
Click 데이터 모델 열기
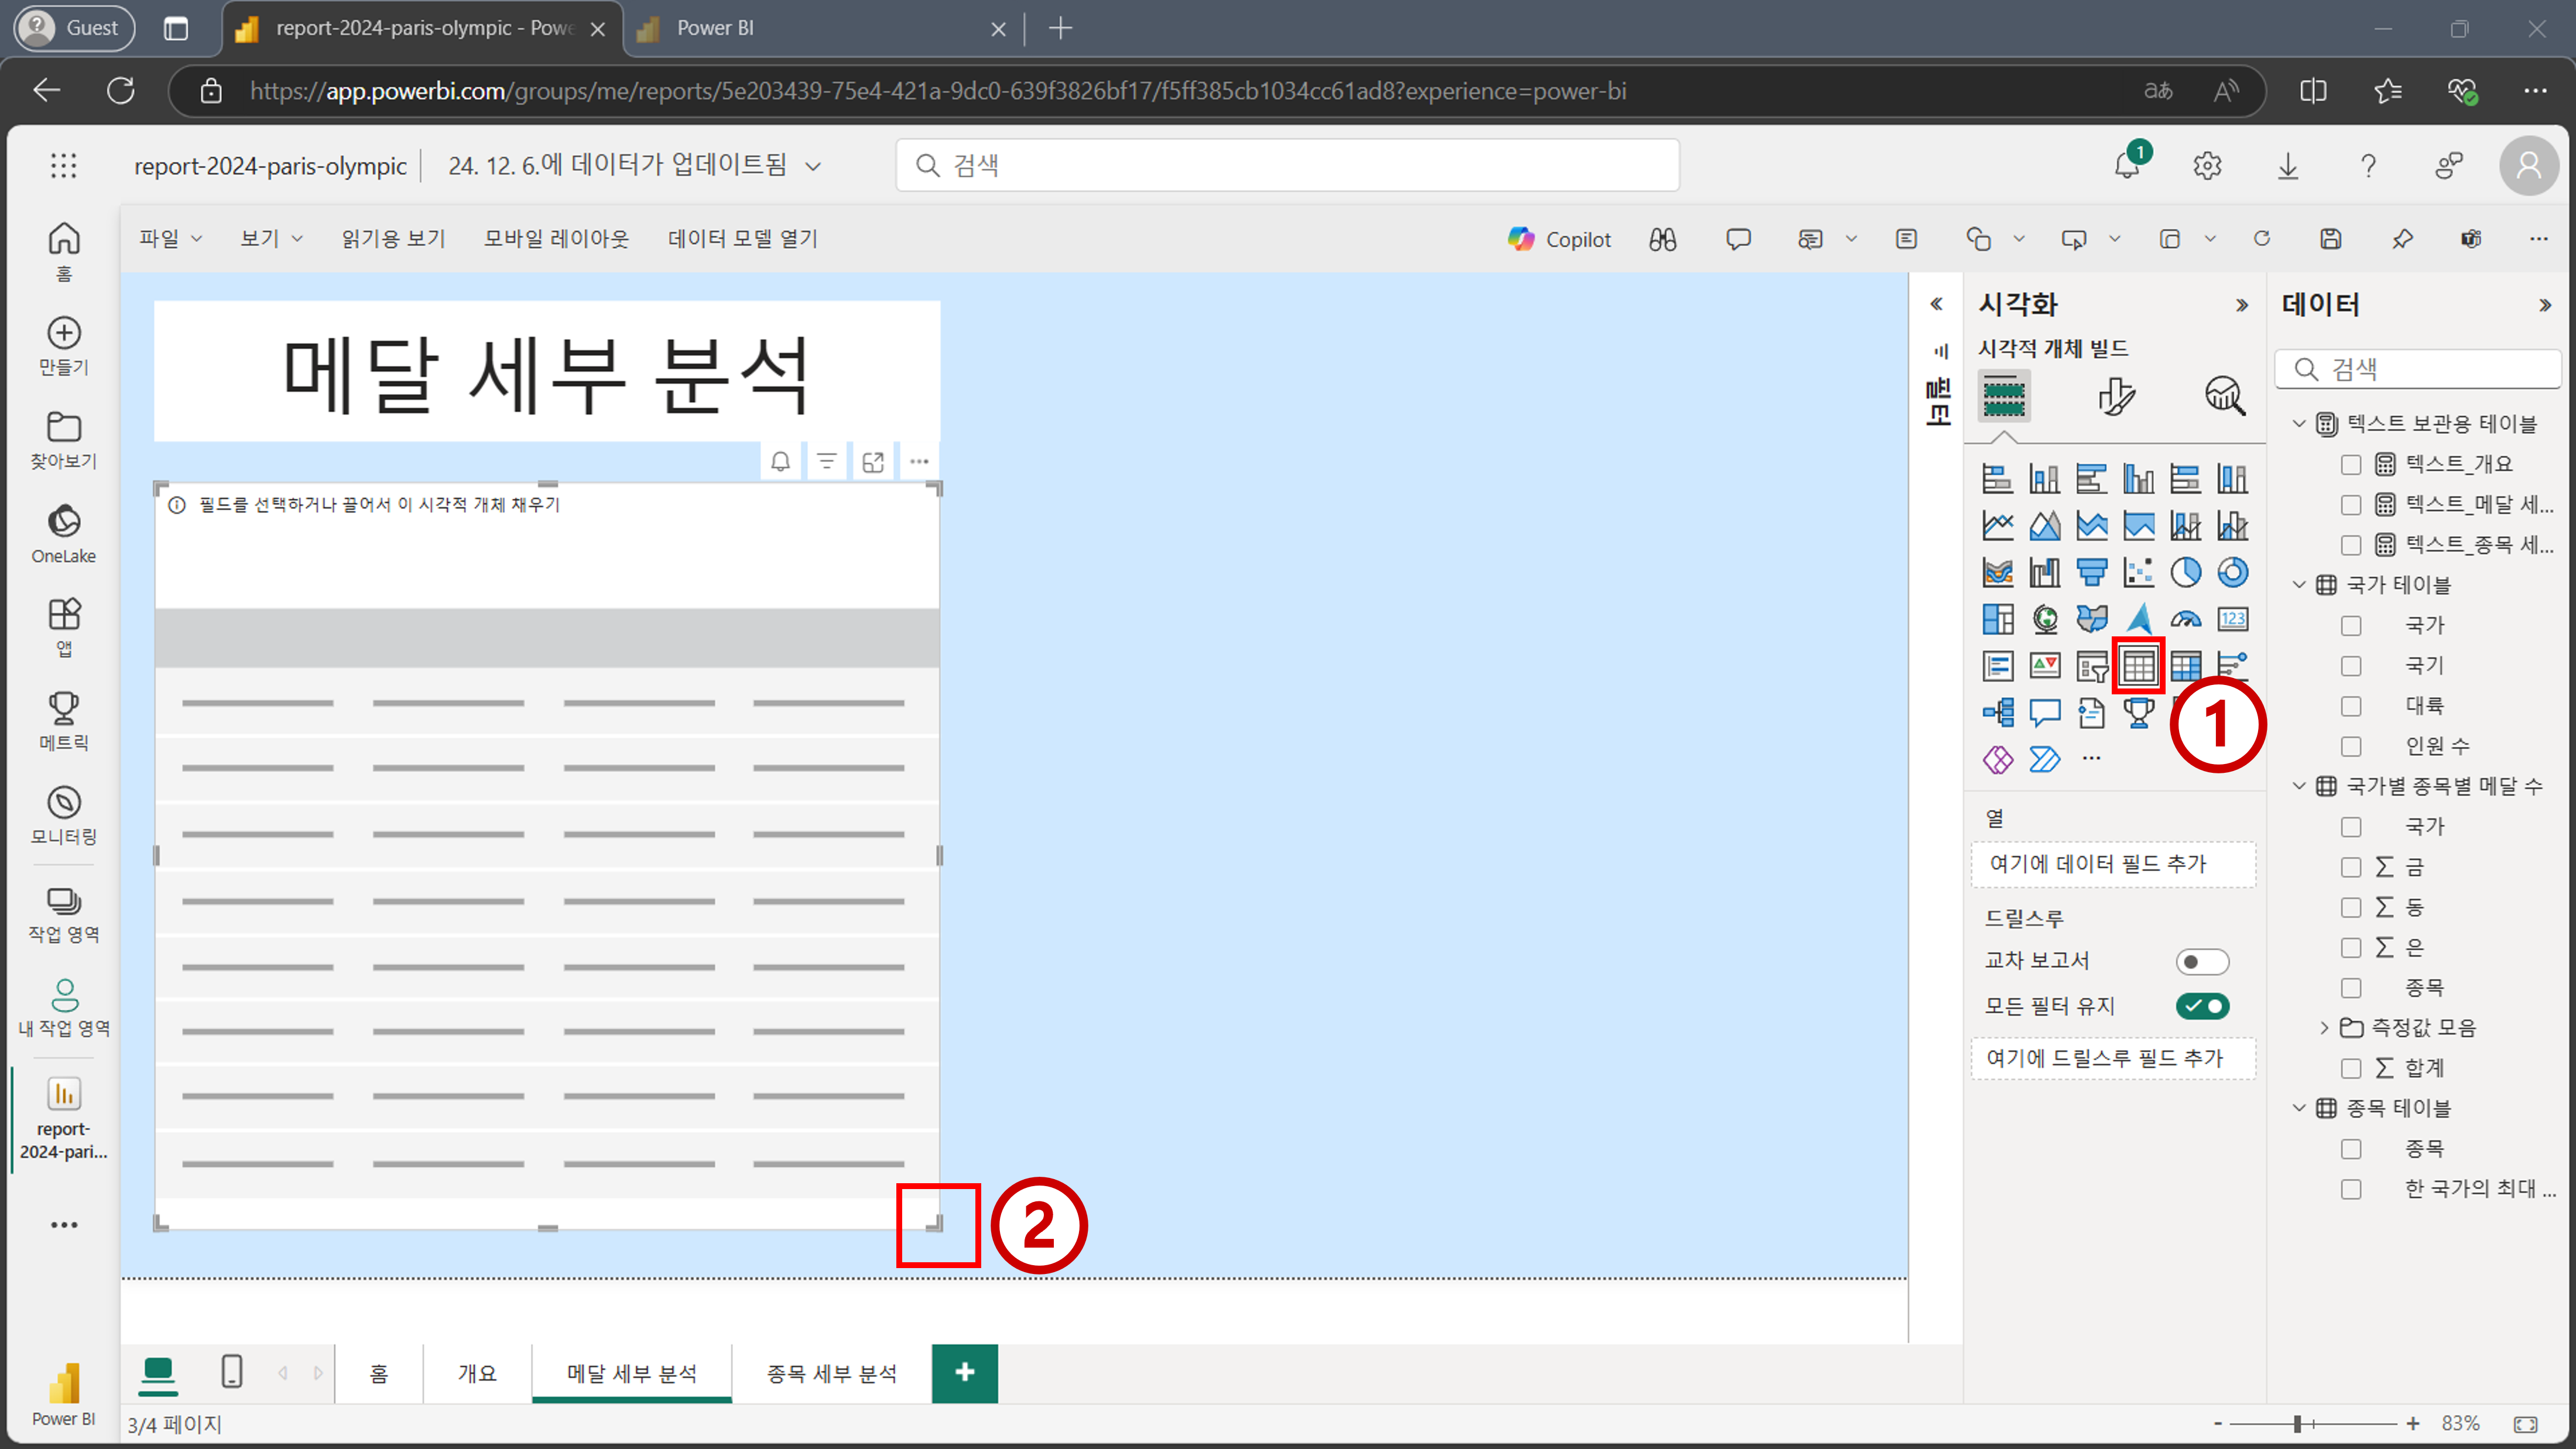coord(743,239)
